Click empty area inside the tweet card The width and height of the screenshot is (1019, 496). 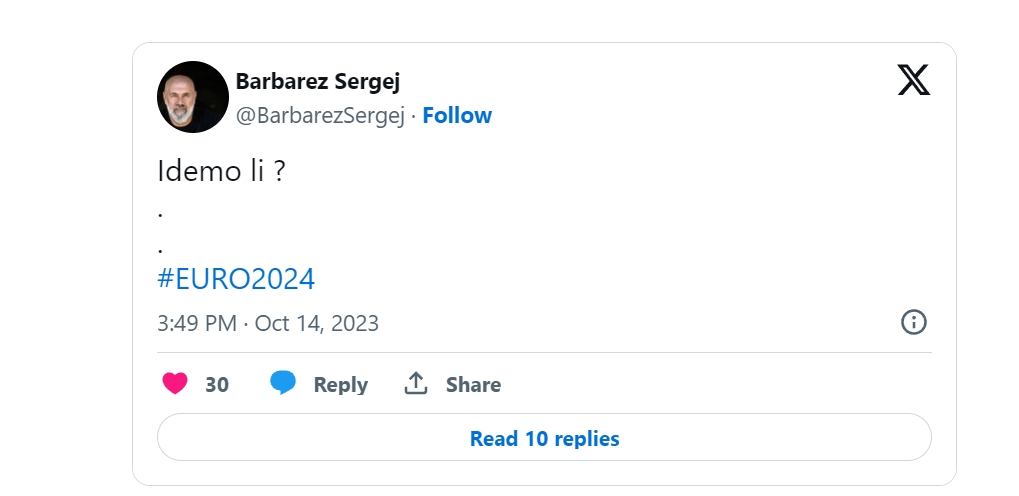tap(617, 215)
